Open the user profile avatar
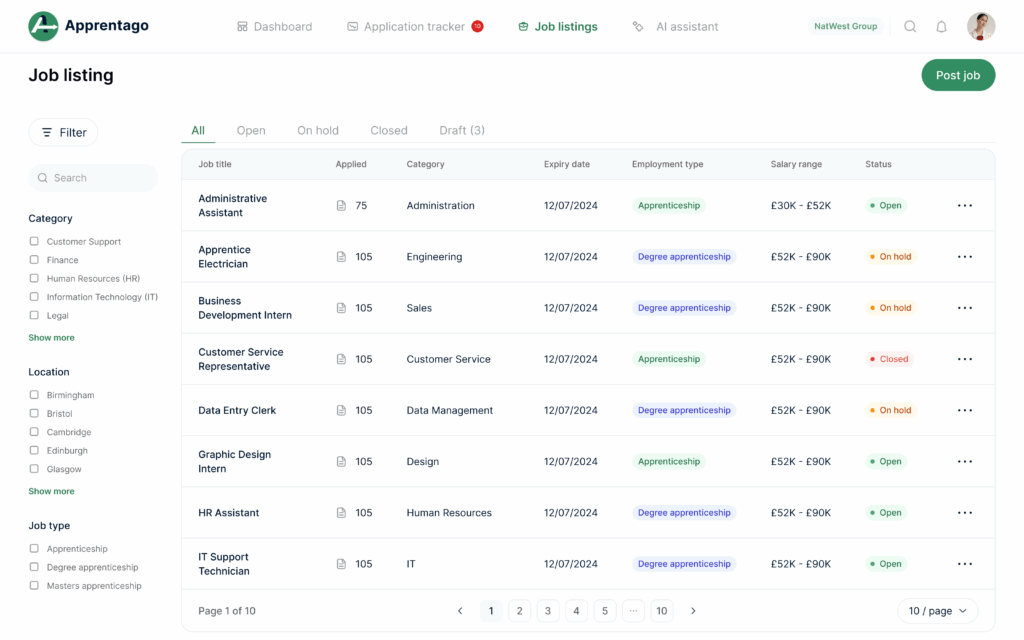Screen dimensions: 1024x640 980,27
